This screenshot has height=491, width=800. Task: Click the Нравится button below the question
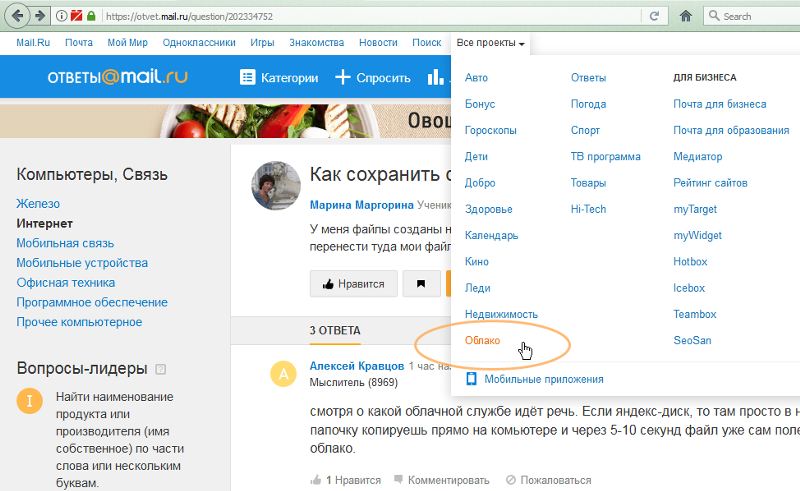(354, 284)
